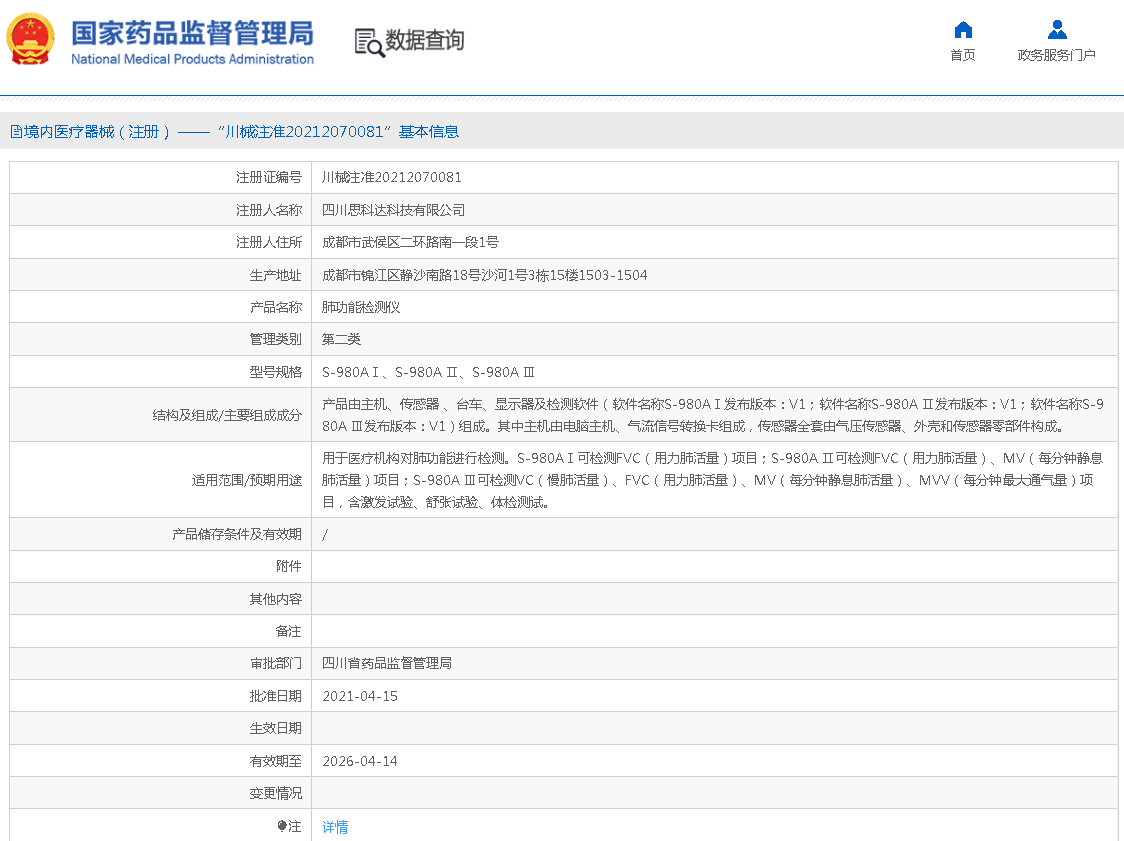Screen dimensions: 1124x841
Task: Click the expiry date 2026-04-14
Action: point(360,761)
